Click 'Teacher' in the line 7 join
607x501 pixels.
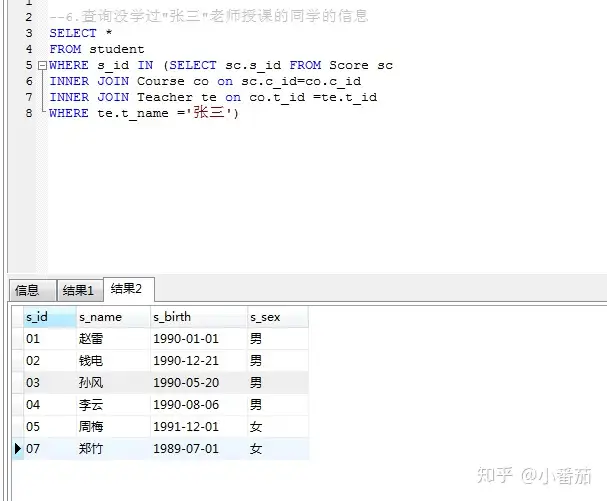pos(165,97)
